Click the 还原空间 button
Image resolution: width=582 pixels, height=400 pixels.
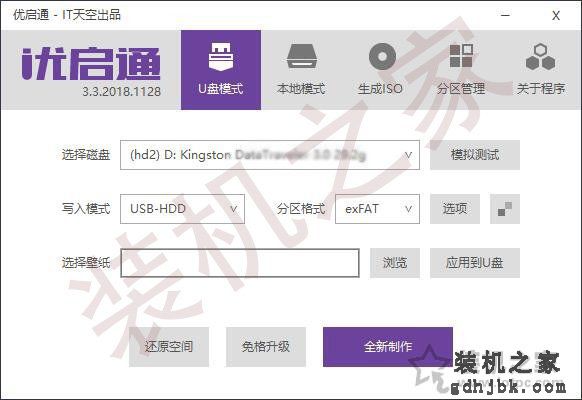pos(169,347)
